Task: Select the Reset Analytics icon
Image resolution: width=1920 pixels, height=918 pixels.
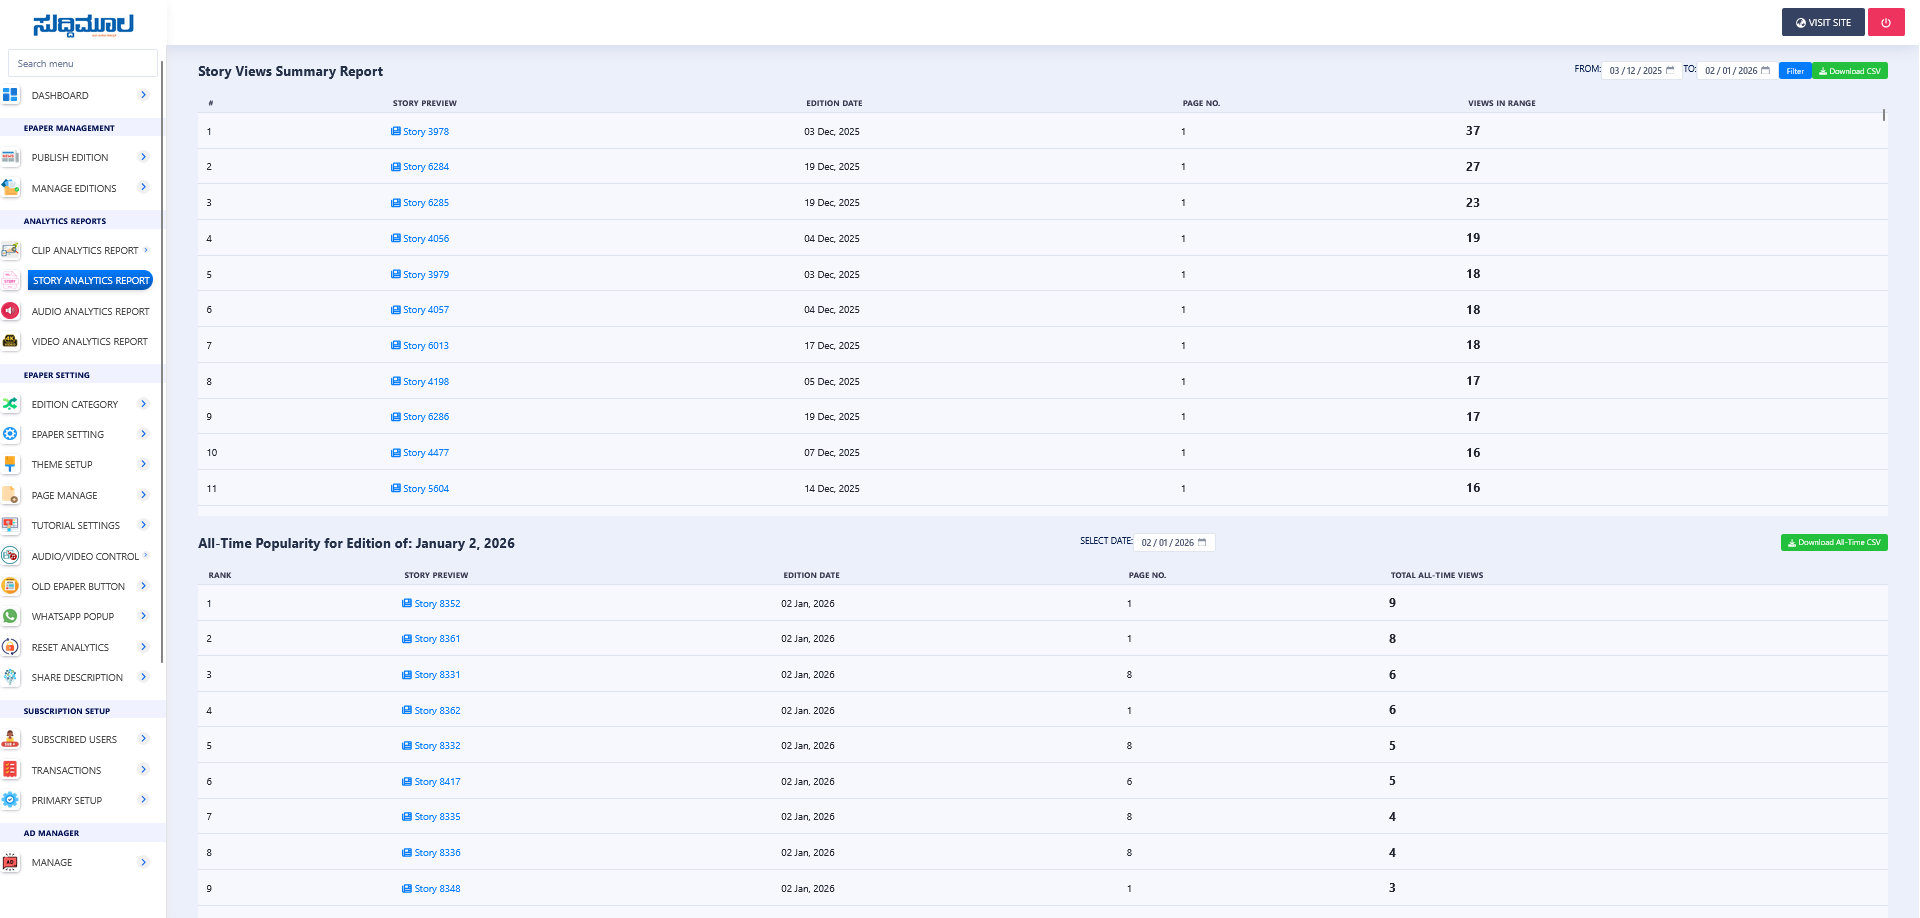Action: pos(11,647)
